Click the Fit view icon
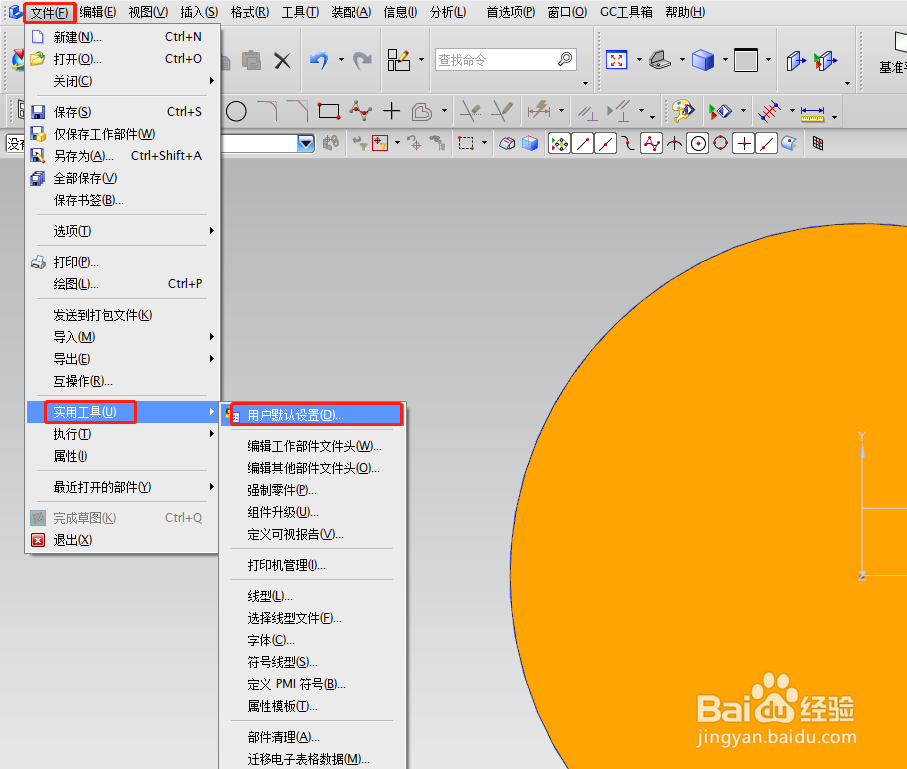 [x=617, y=60]
